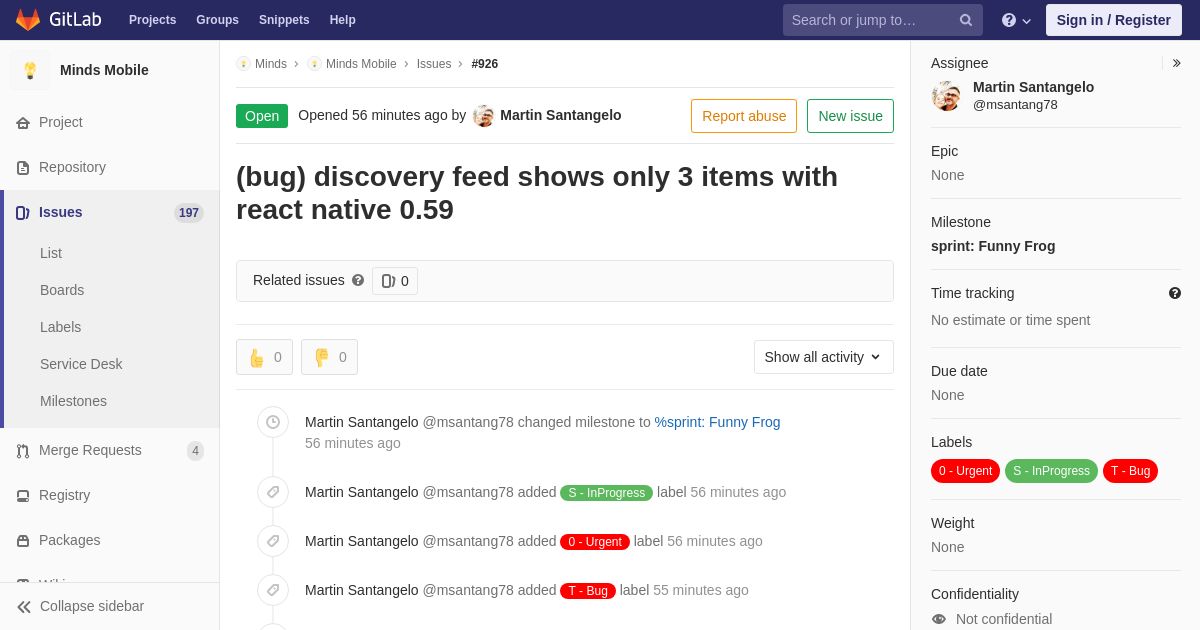Click 0 - Urgent label in activity feed

click(x=595, y=542)
